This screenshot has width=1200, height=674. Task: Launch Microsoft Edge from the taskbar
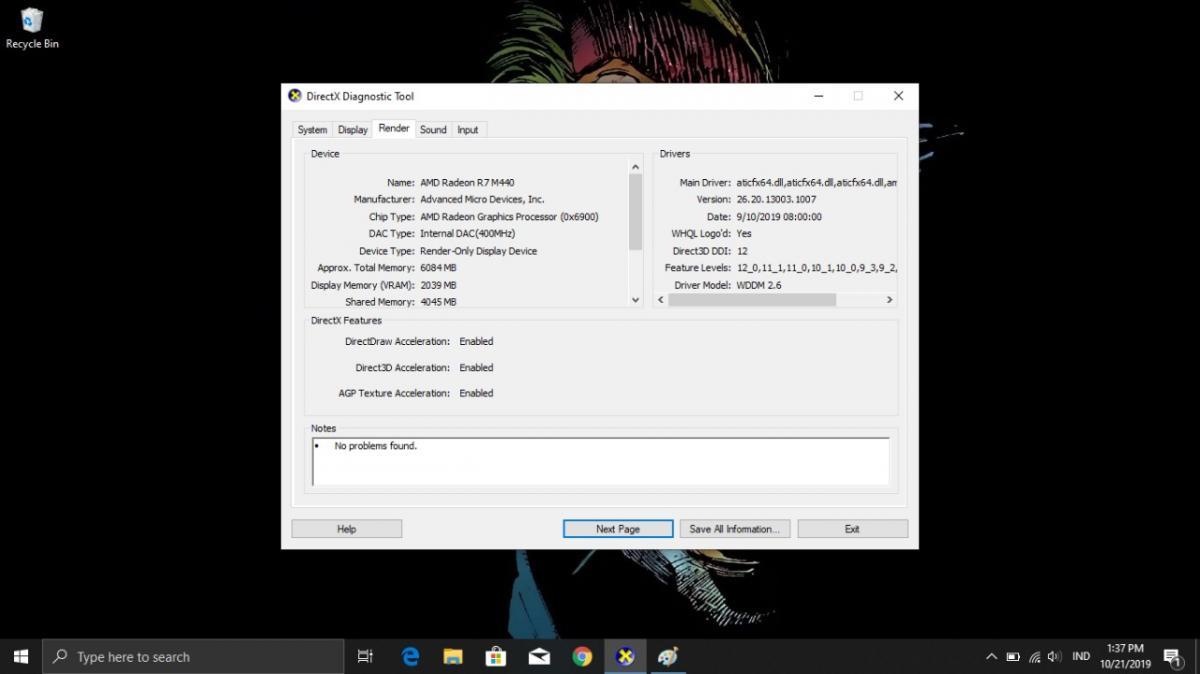click(x=410, y=656)
